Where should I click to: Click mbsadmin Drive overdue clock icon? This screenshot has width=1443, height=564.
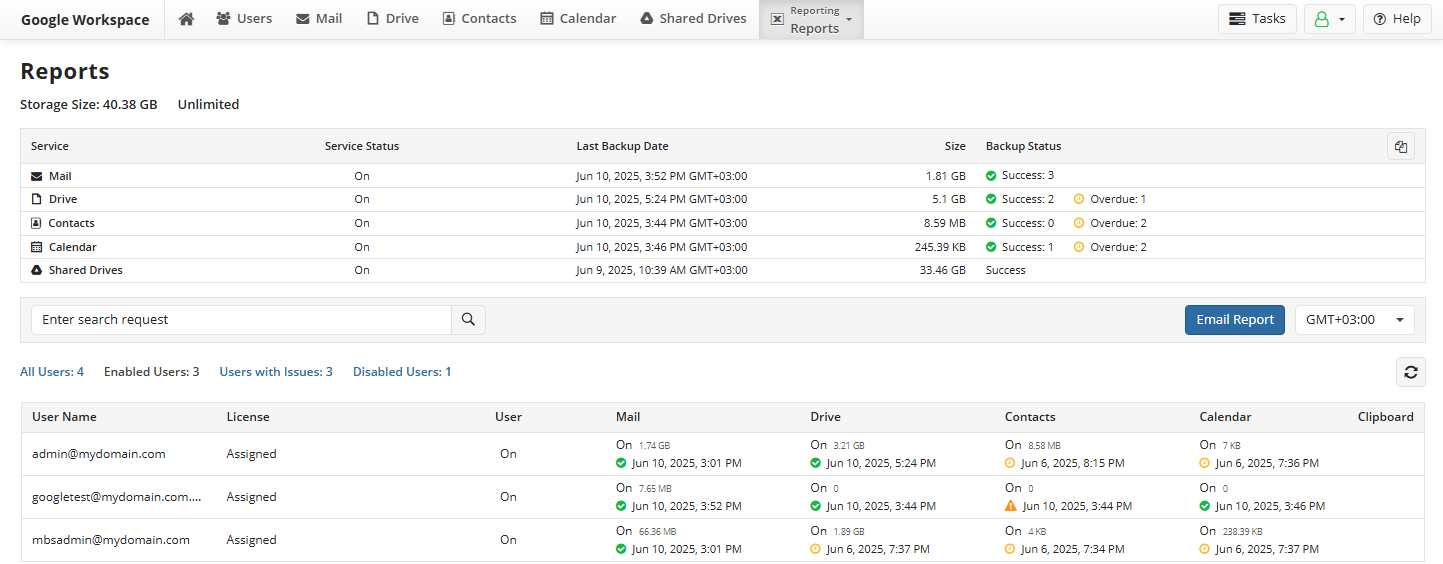point(815,549)
